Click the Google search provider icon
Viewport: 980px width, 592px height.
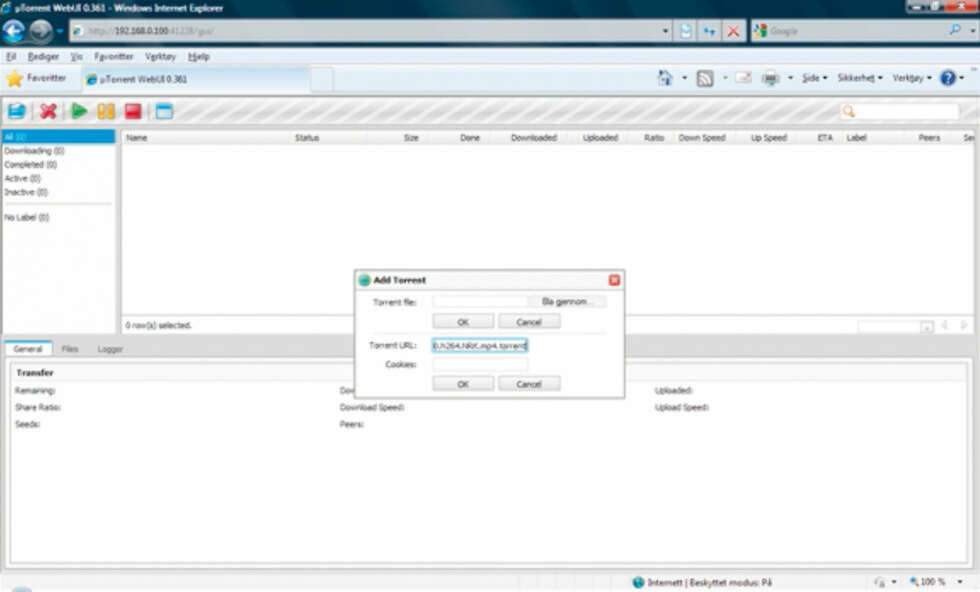tap(760, 31)
